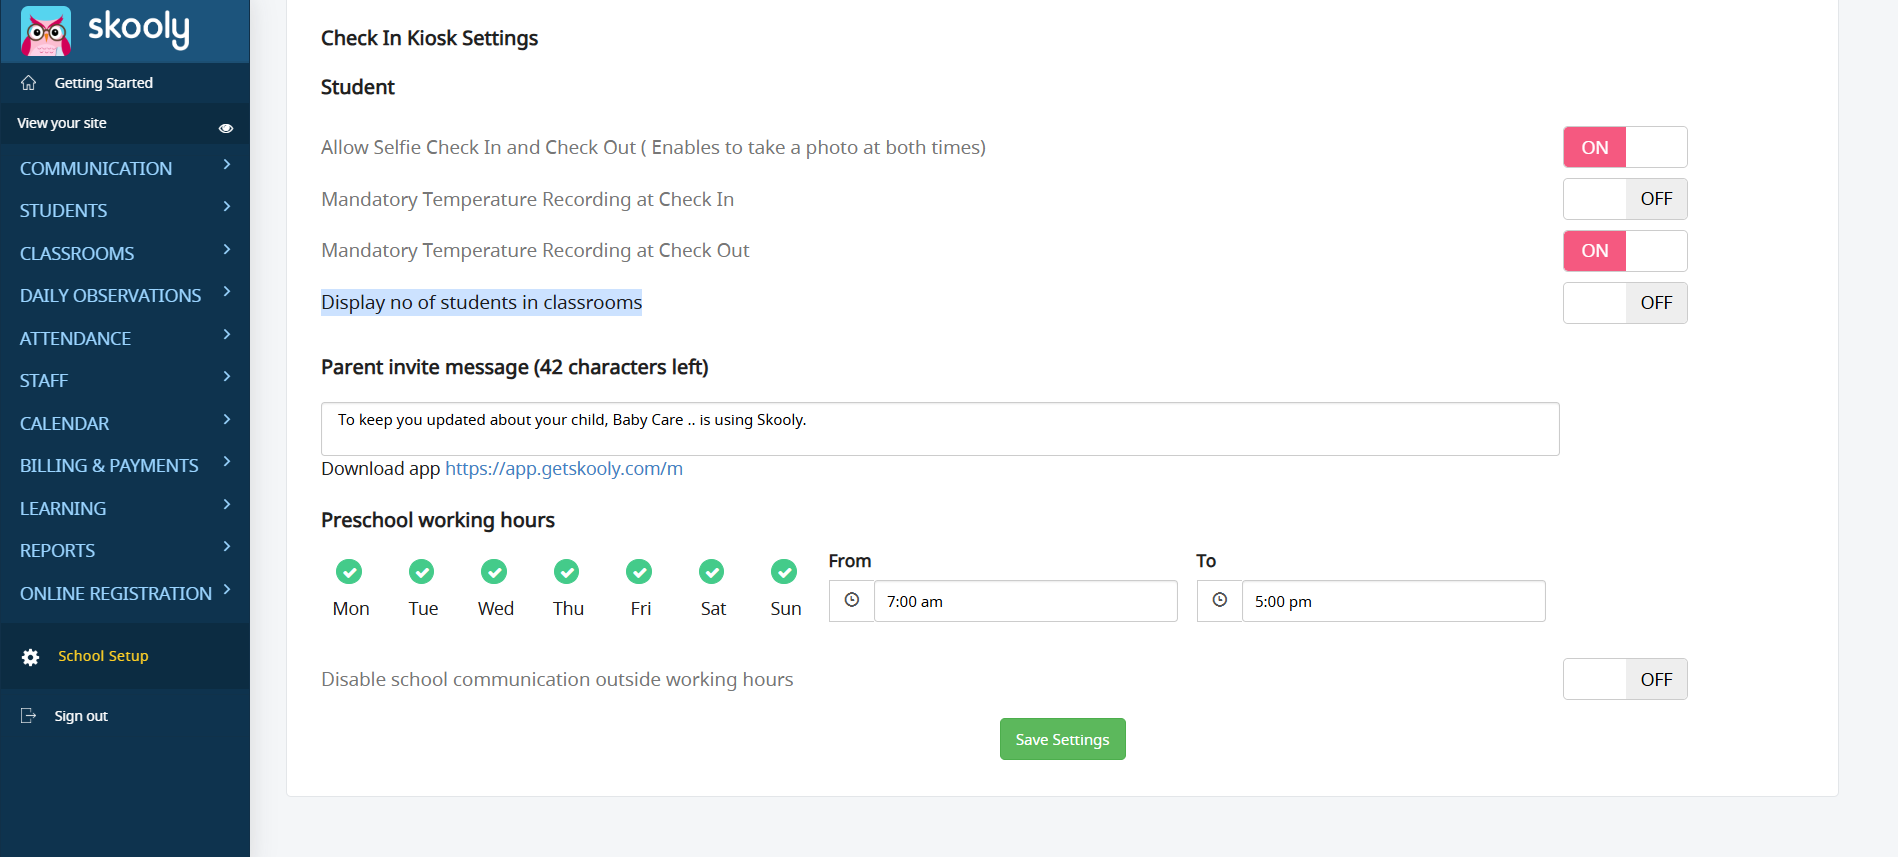Click the Parent invite message text box
The width and height of the screenshot is (1898, 857).
[939, 429]
